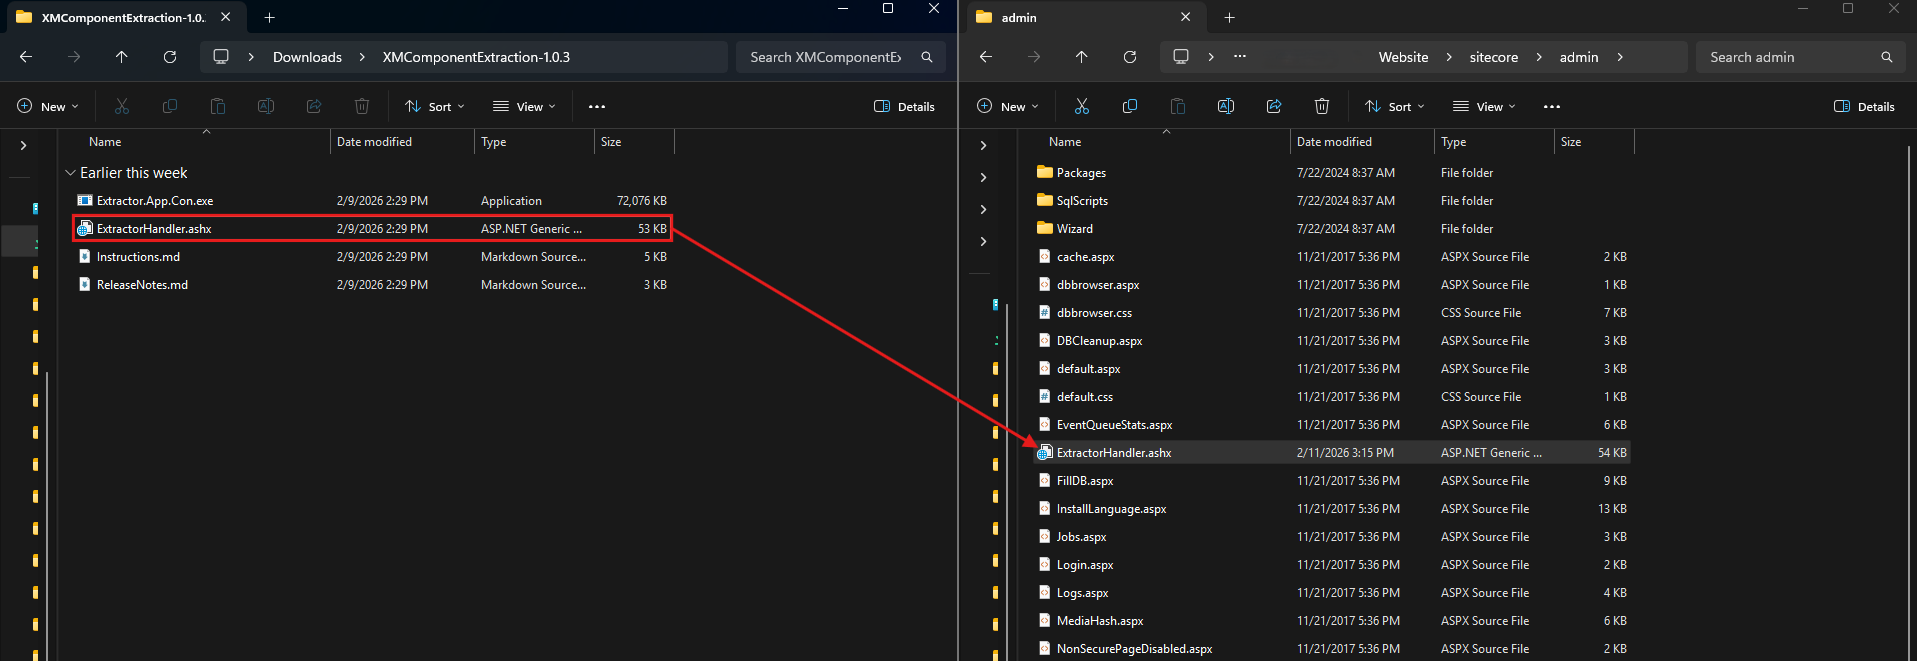Select Extractor.App.Con.exe file

tap(372, 201)
